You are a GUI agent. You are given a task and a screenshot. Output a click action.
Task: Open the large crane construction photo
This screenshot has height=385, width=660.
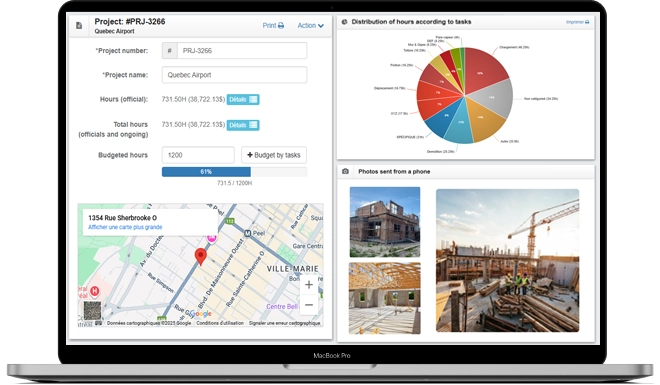click(x=507, y=260)
